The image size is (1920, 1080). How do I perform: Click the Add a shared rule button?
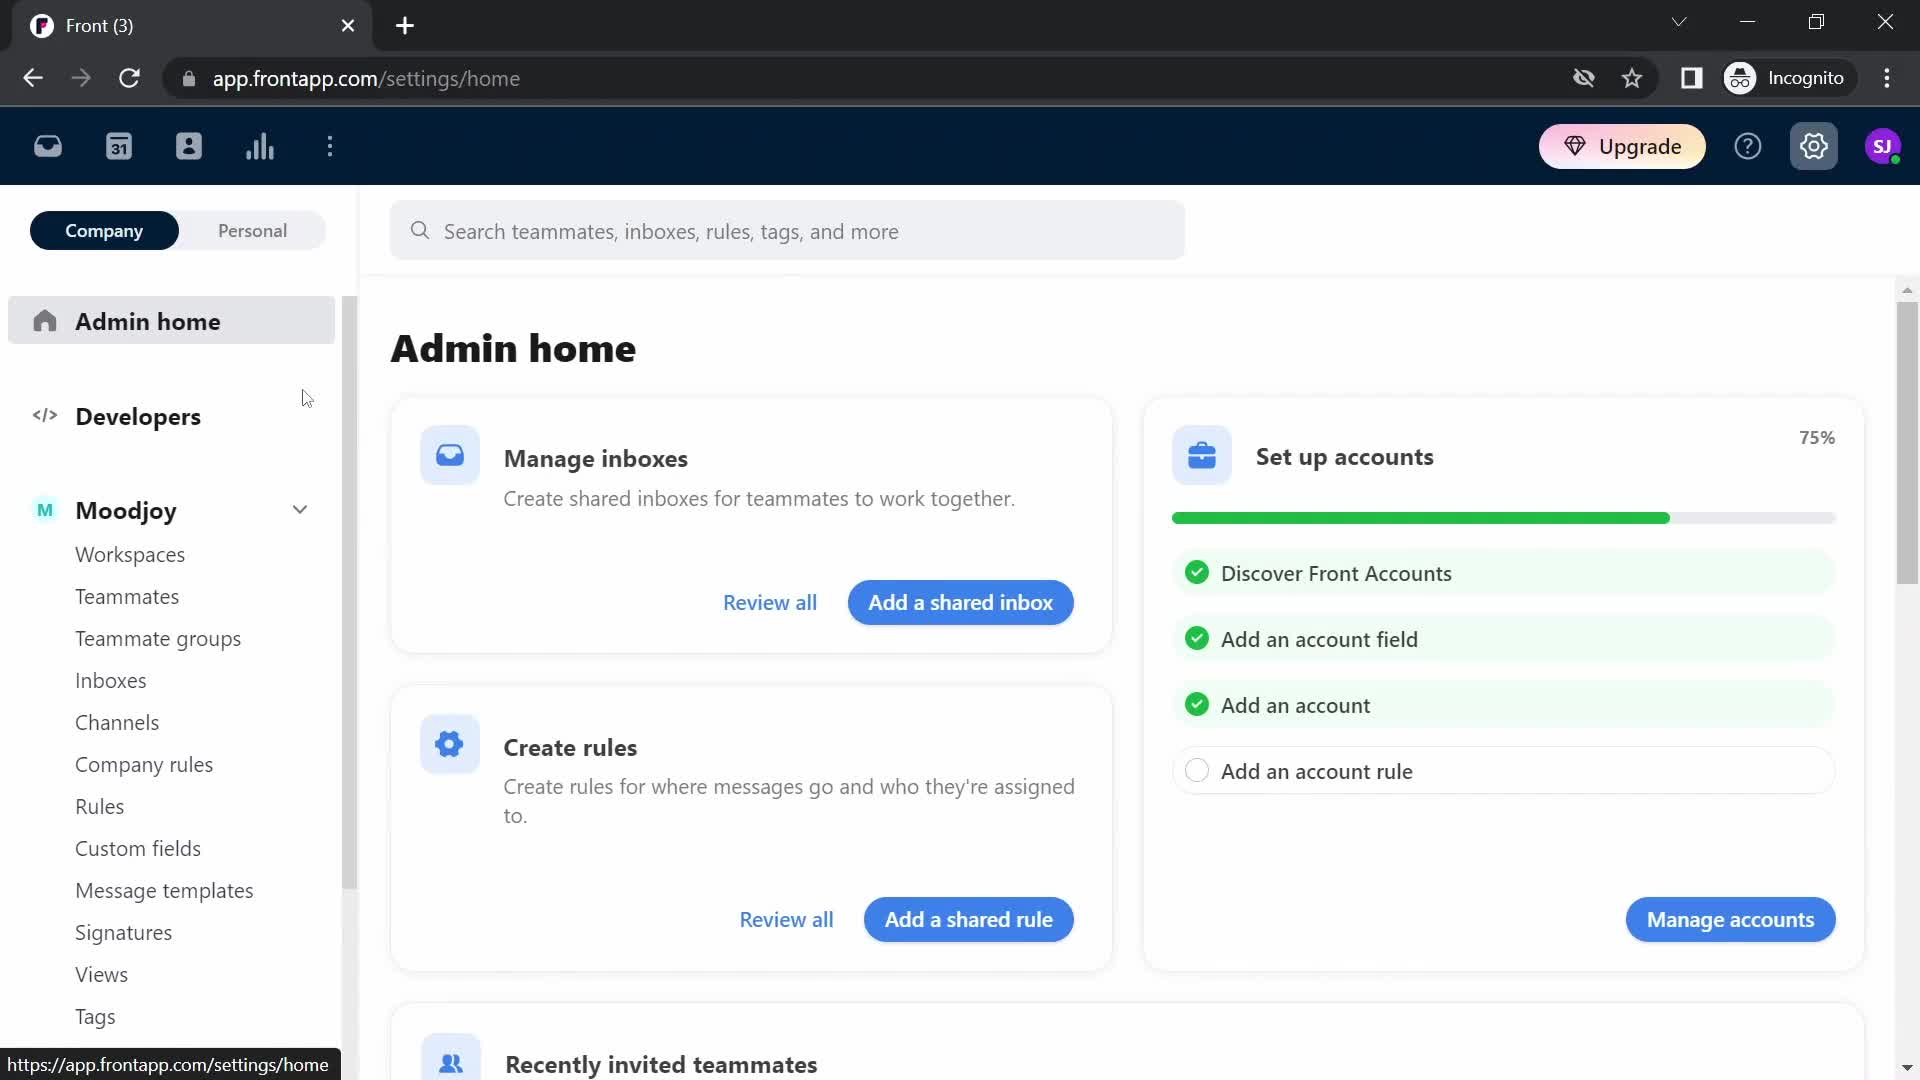[x=969, y=919]
